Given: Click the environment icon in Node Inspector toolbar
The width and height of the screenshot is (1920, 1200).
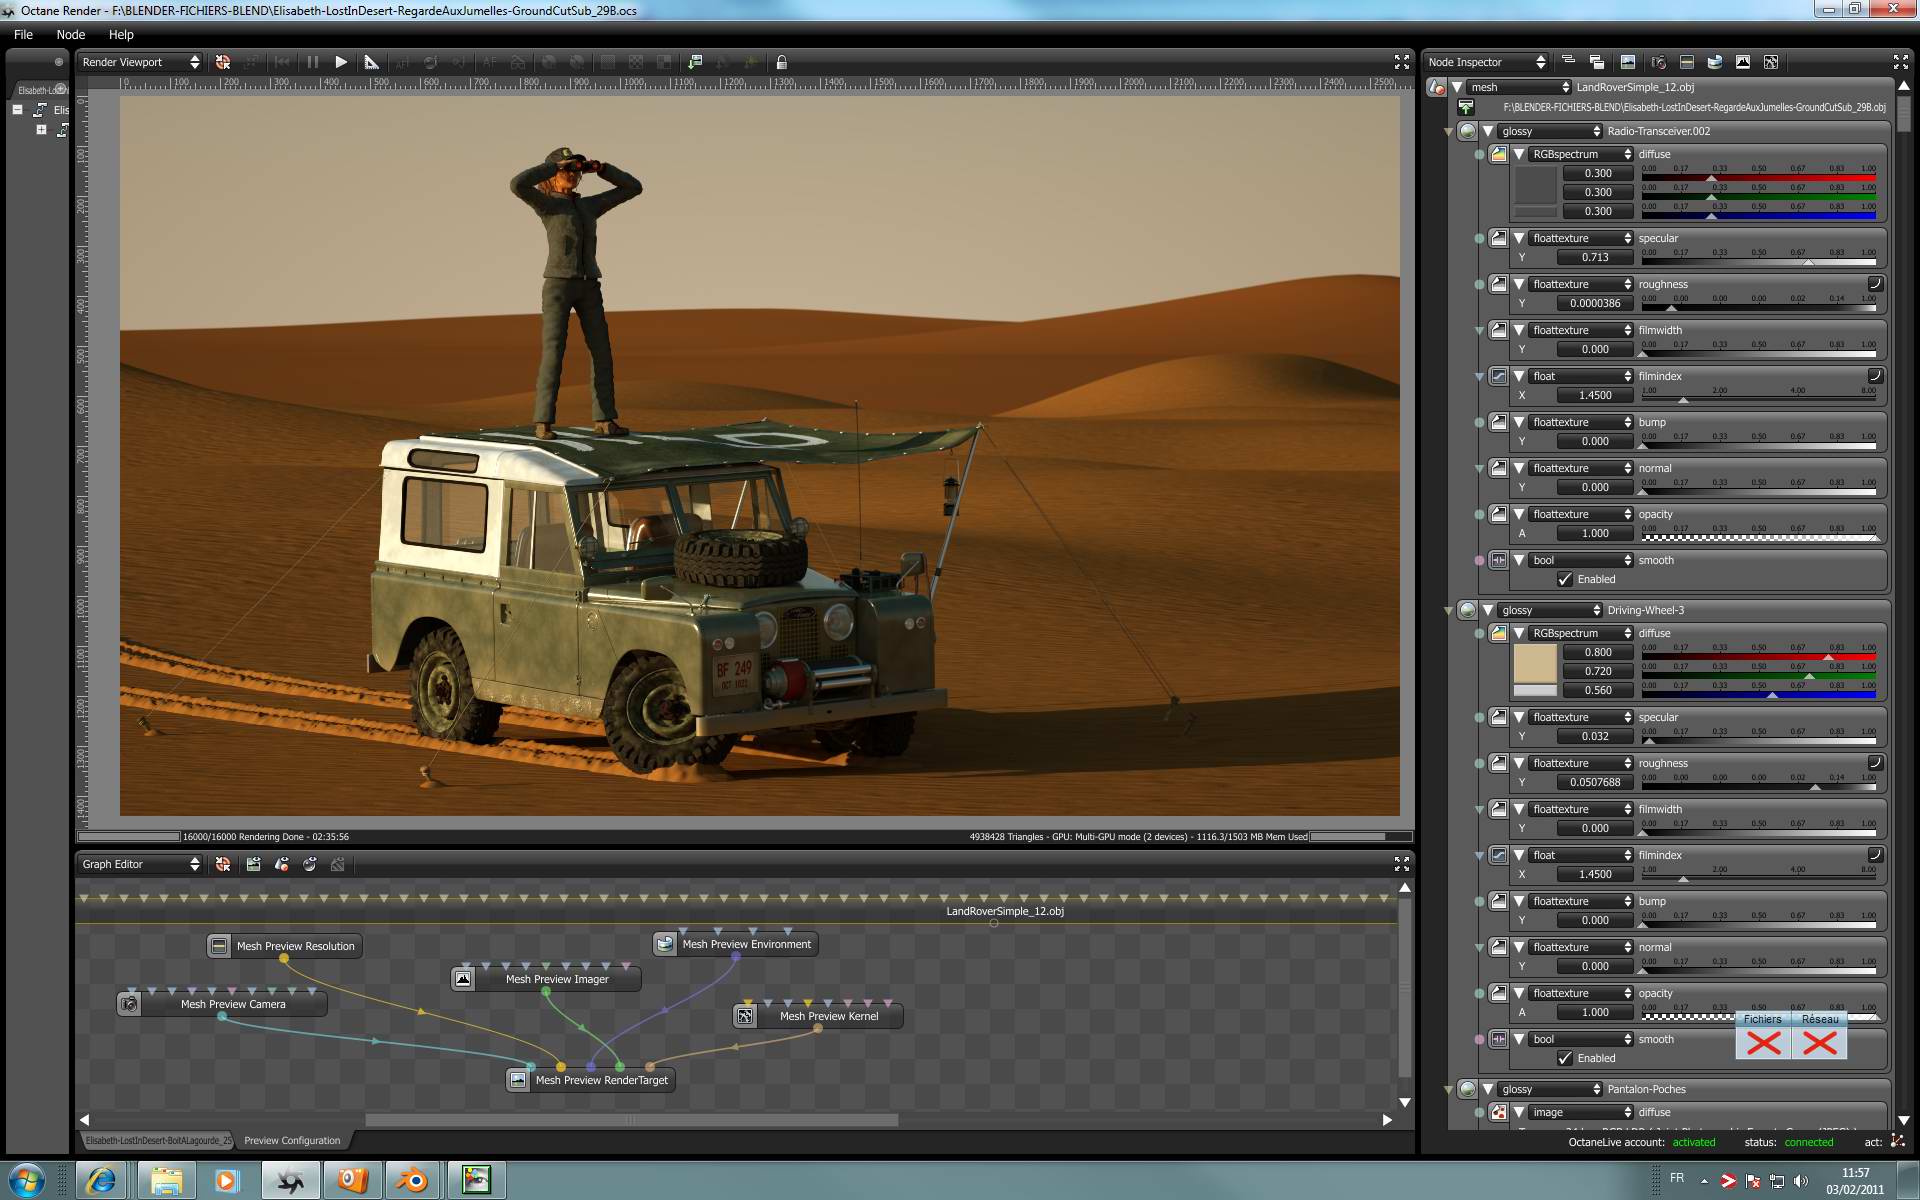Looking at the screenshot, I should coord(1715,62).
